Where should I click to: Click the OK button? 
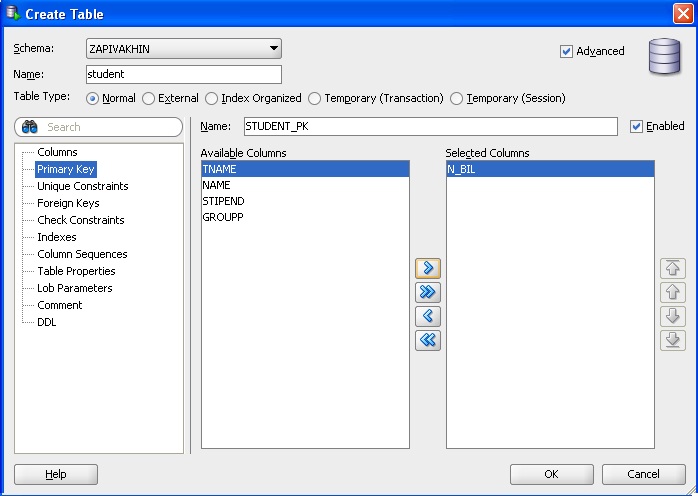552,474
